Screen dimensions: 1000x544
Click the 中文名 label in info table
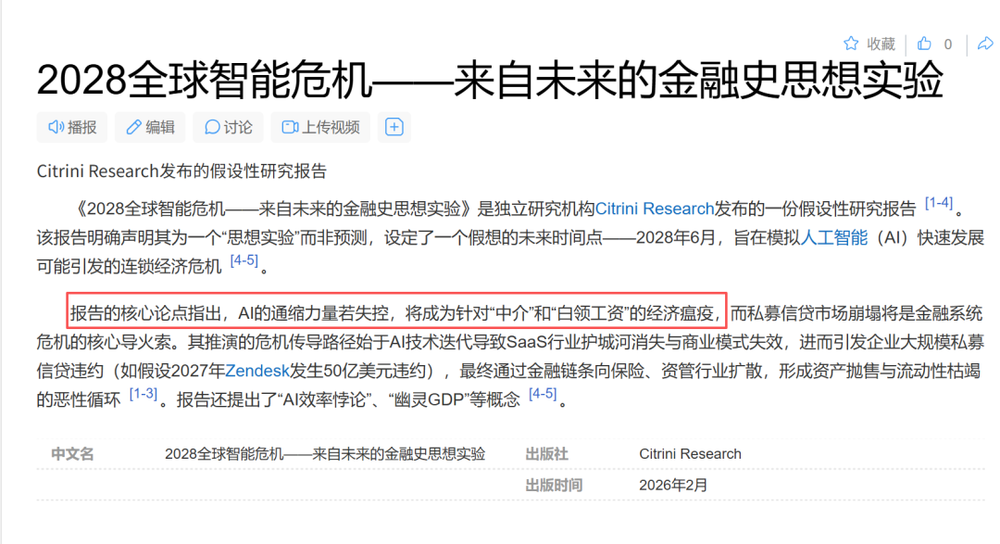click(72, 454)
